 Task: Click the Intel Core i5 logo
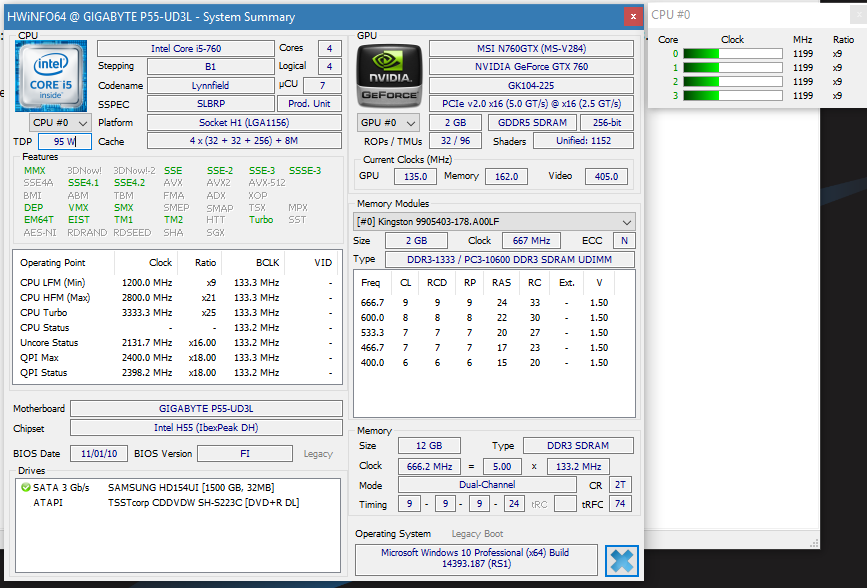(x=51, y=75)
